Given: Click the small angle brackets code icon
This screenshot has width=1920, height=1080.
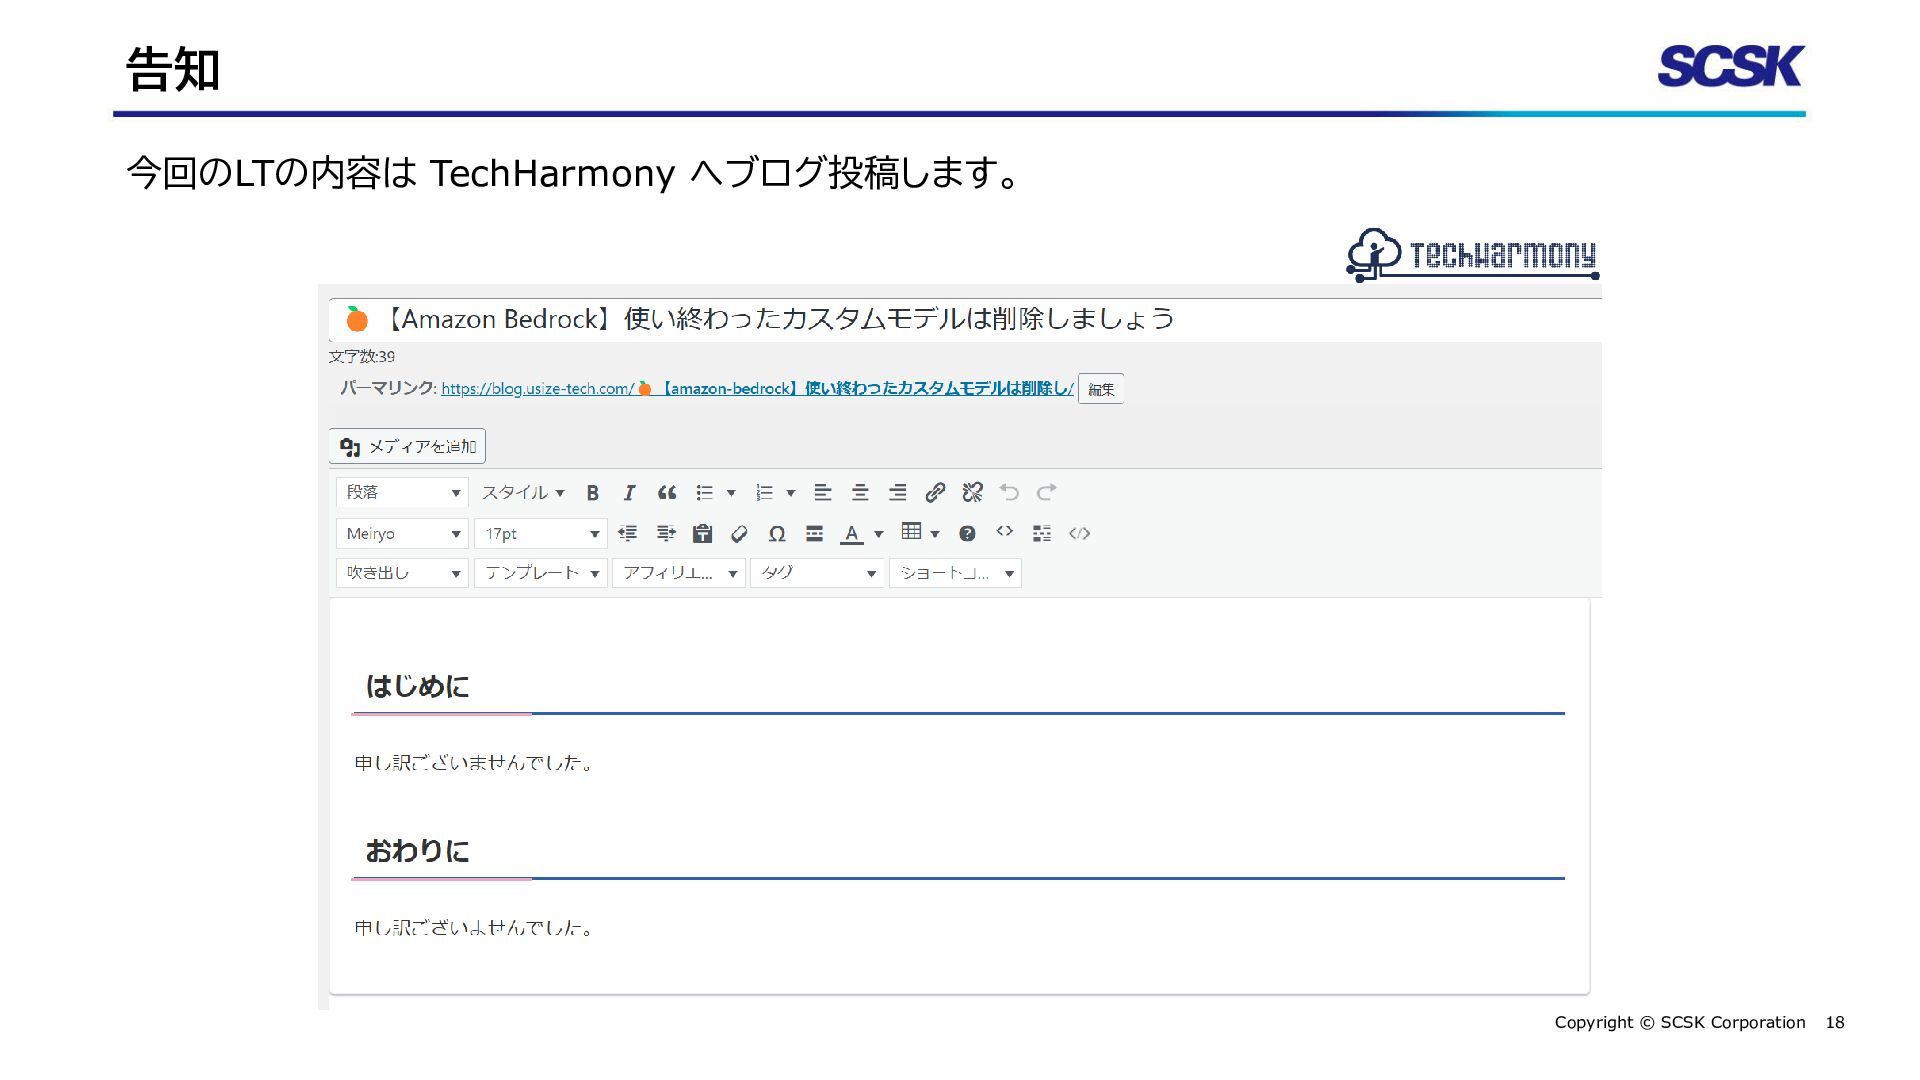Looking at the screenshot, I should (x=1005, y=531).
